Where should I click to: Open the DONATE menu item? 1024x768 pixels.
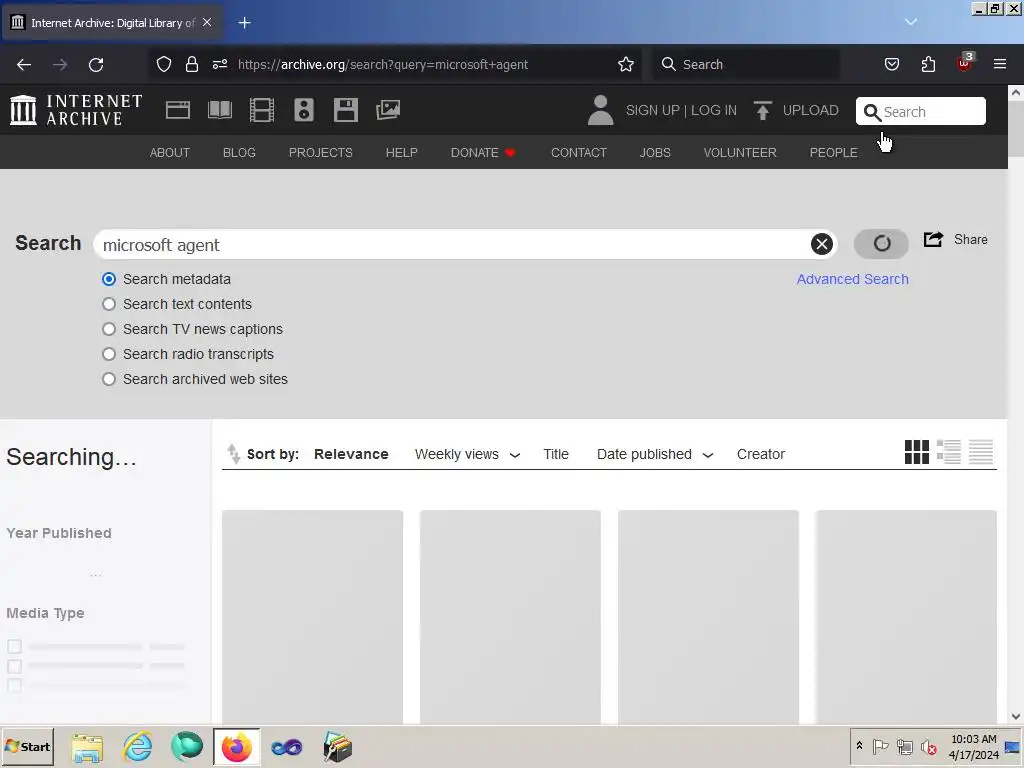click(483, 152)
